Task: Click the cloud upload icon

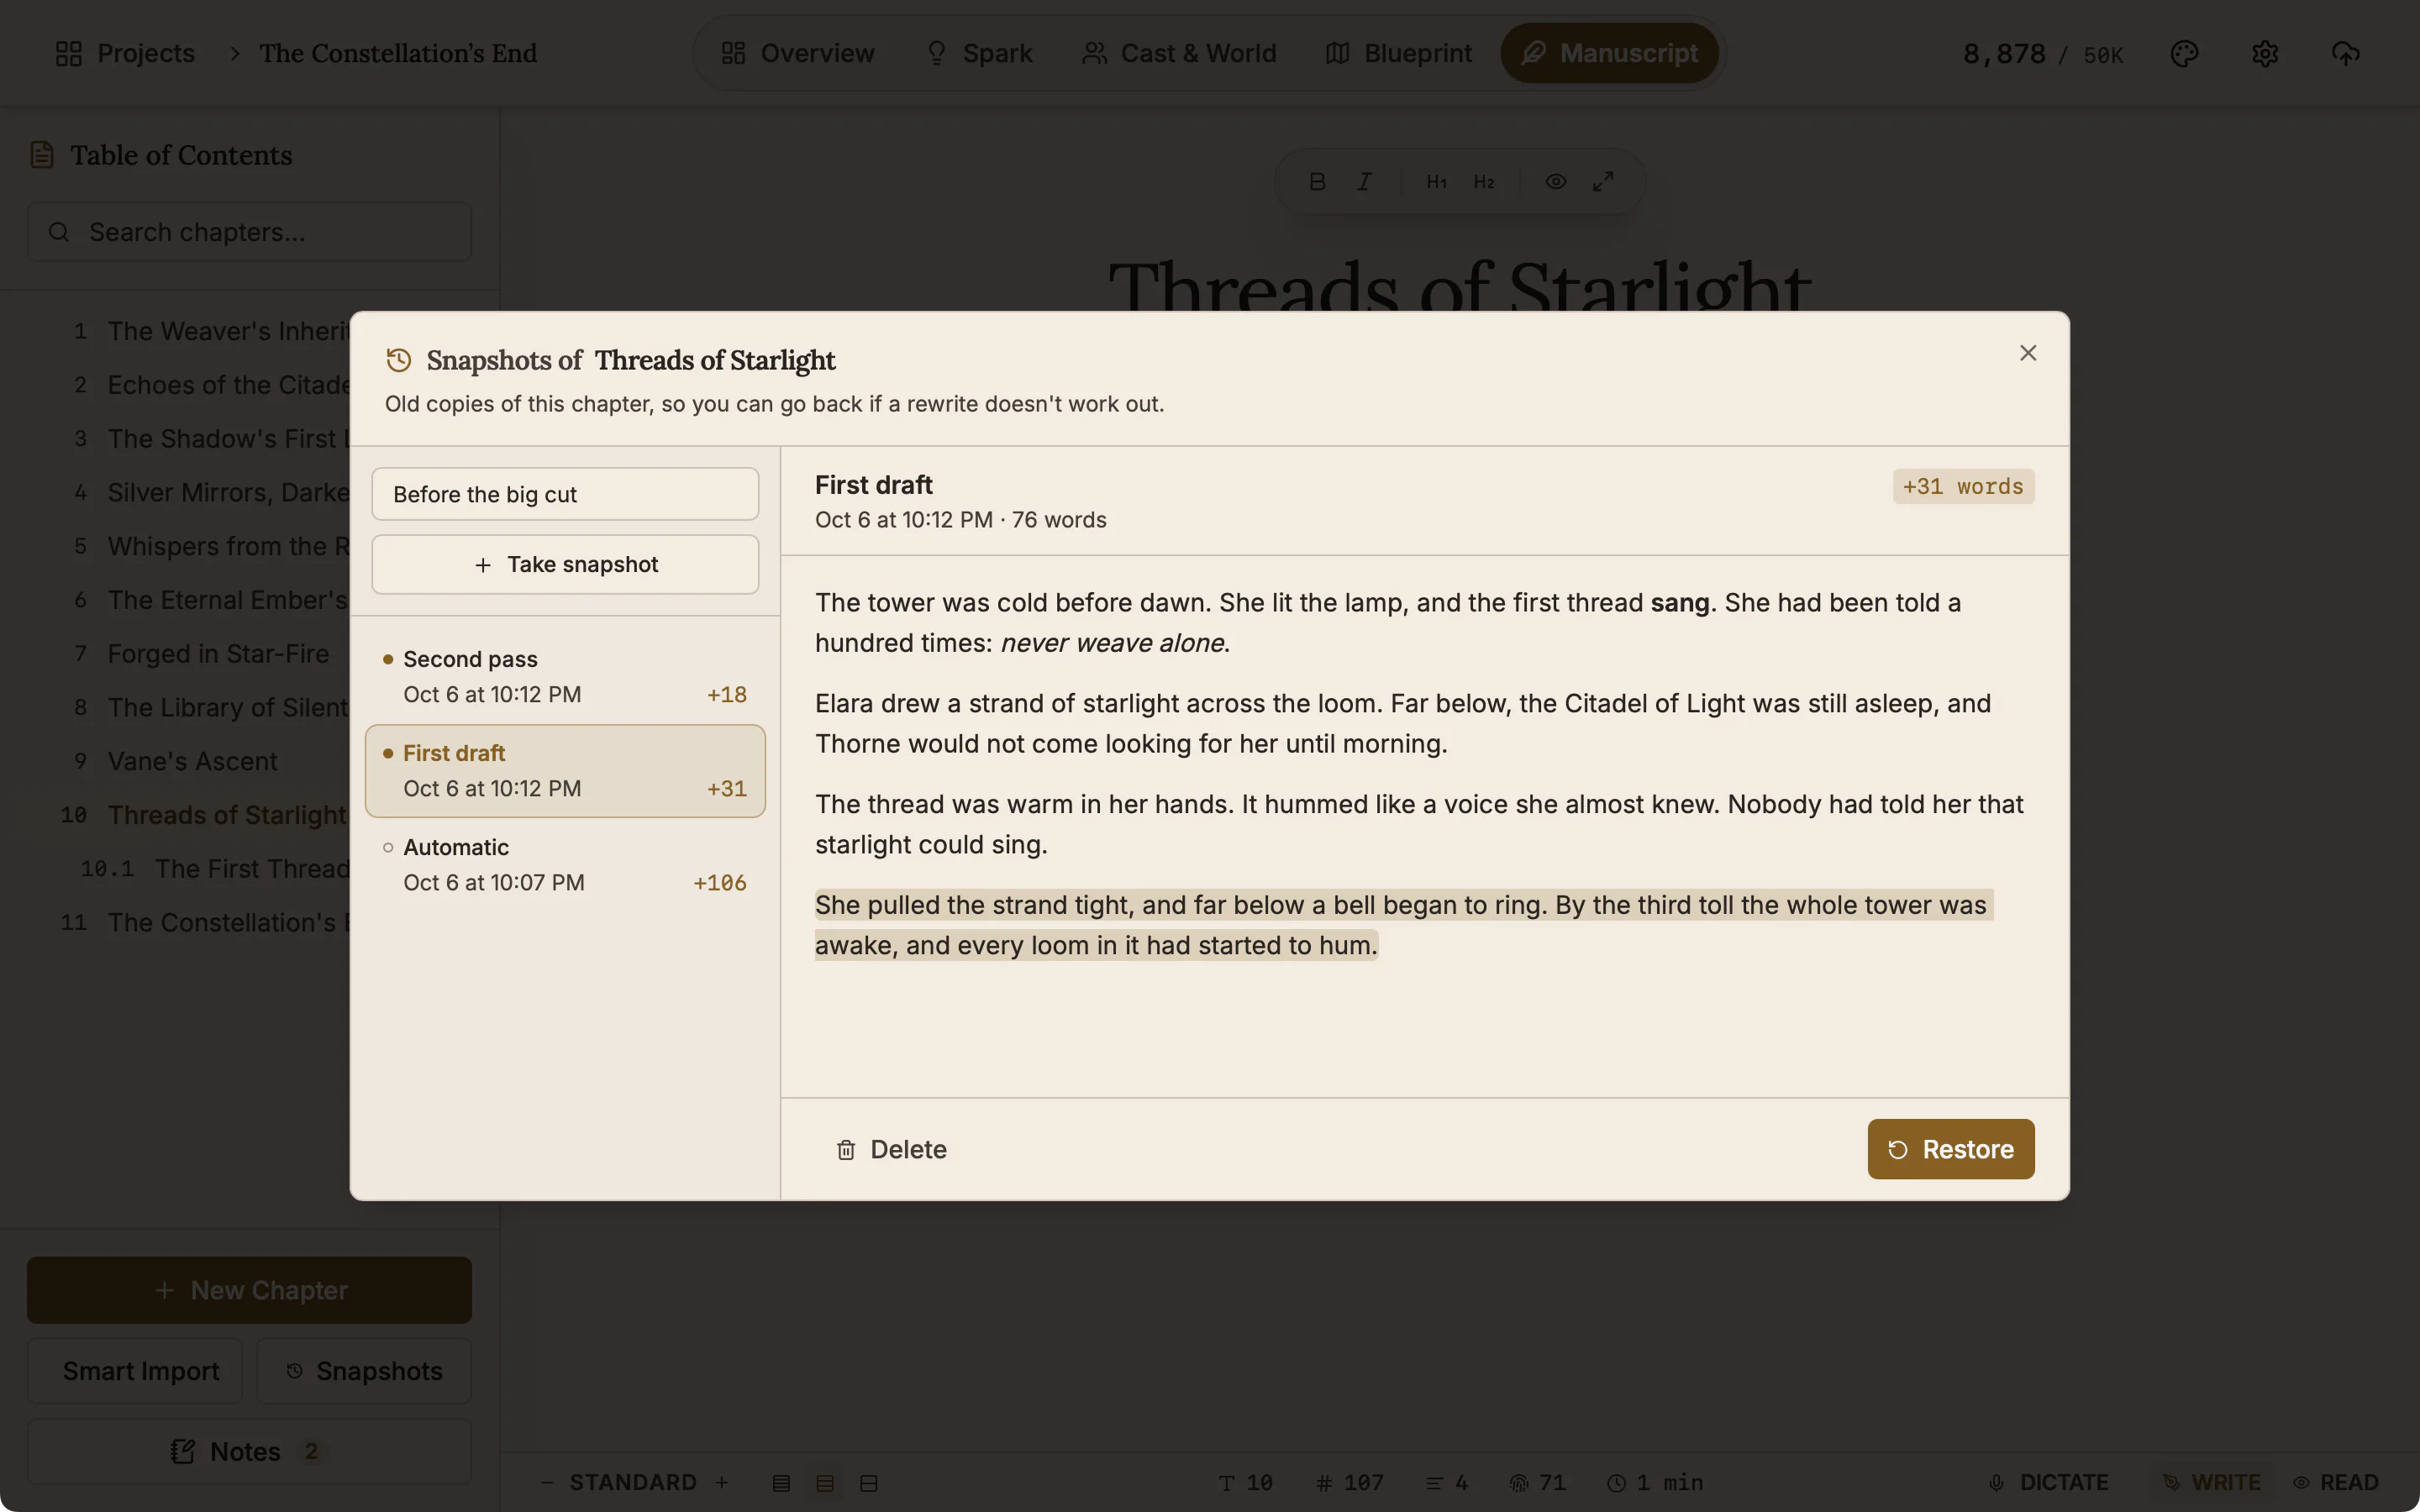Action: tap(2345, 53)
